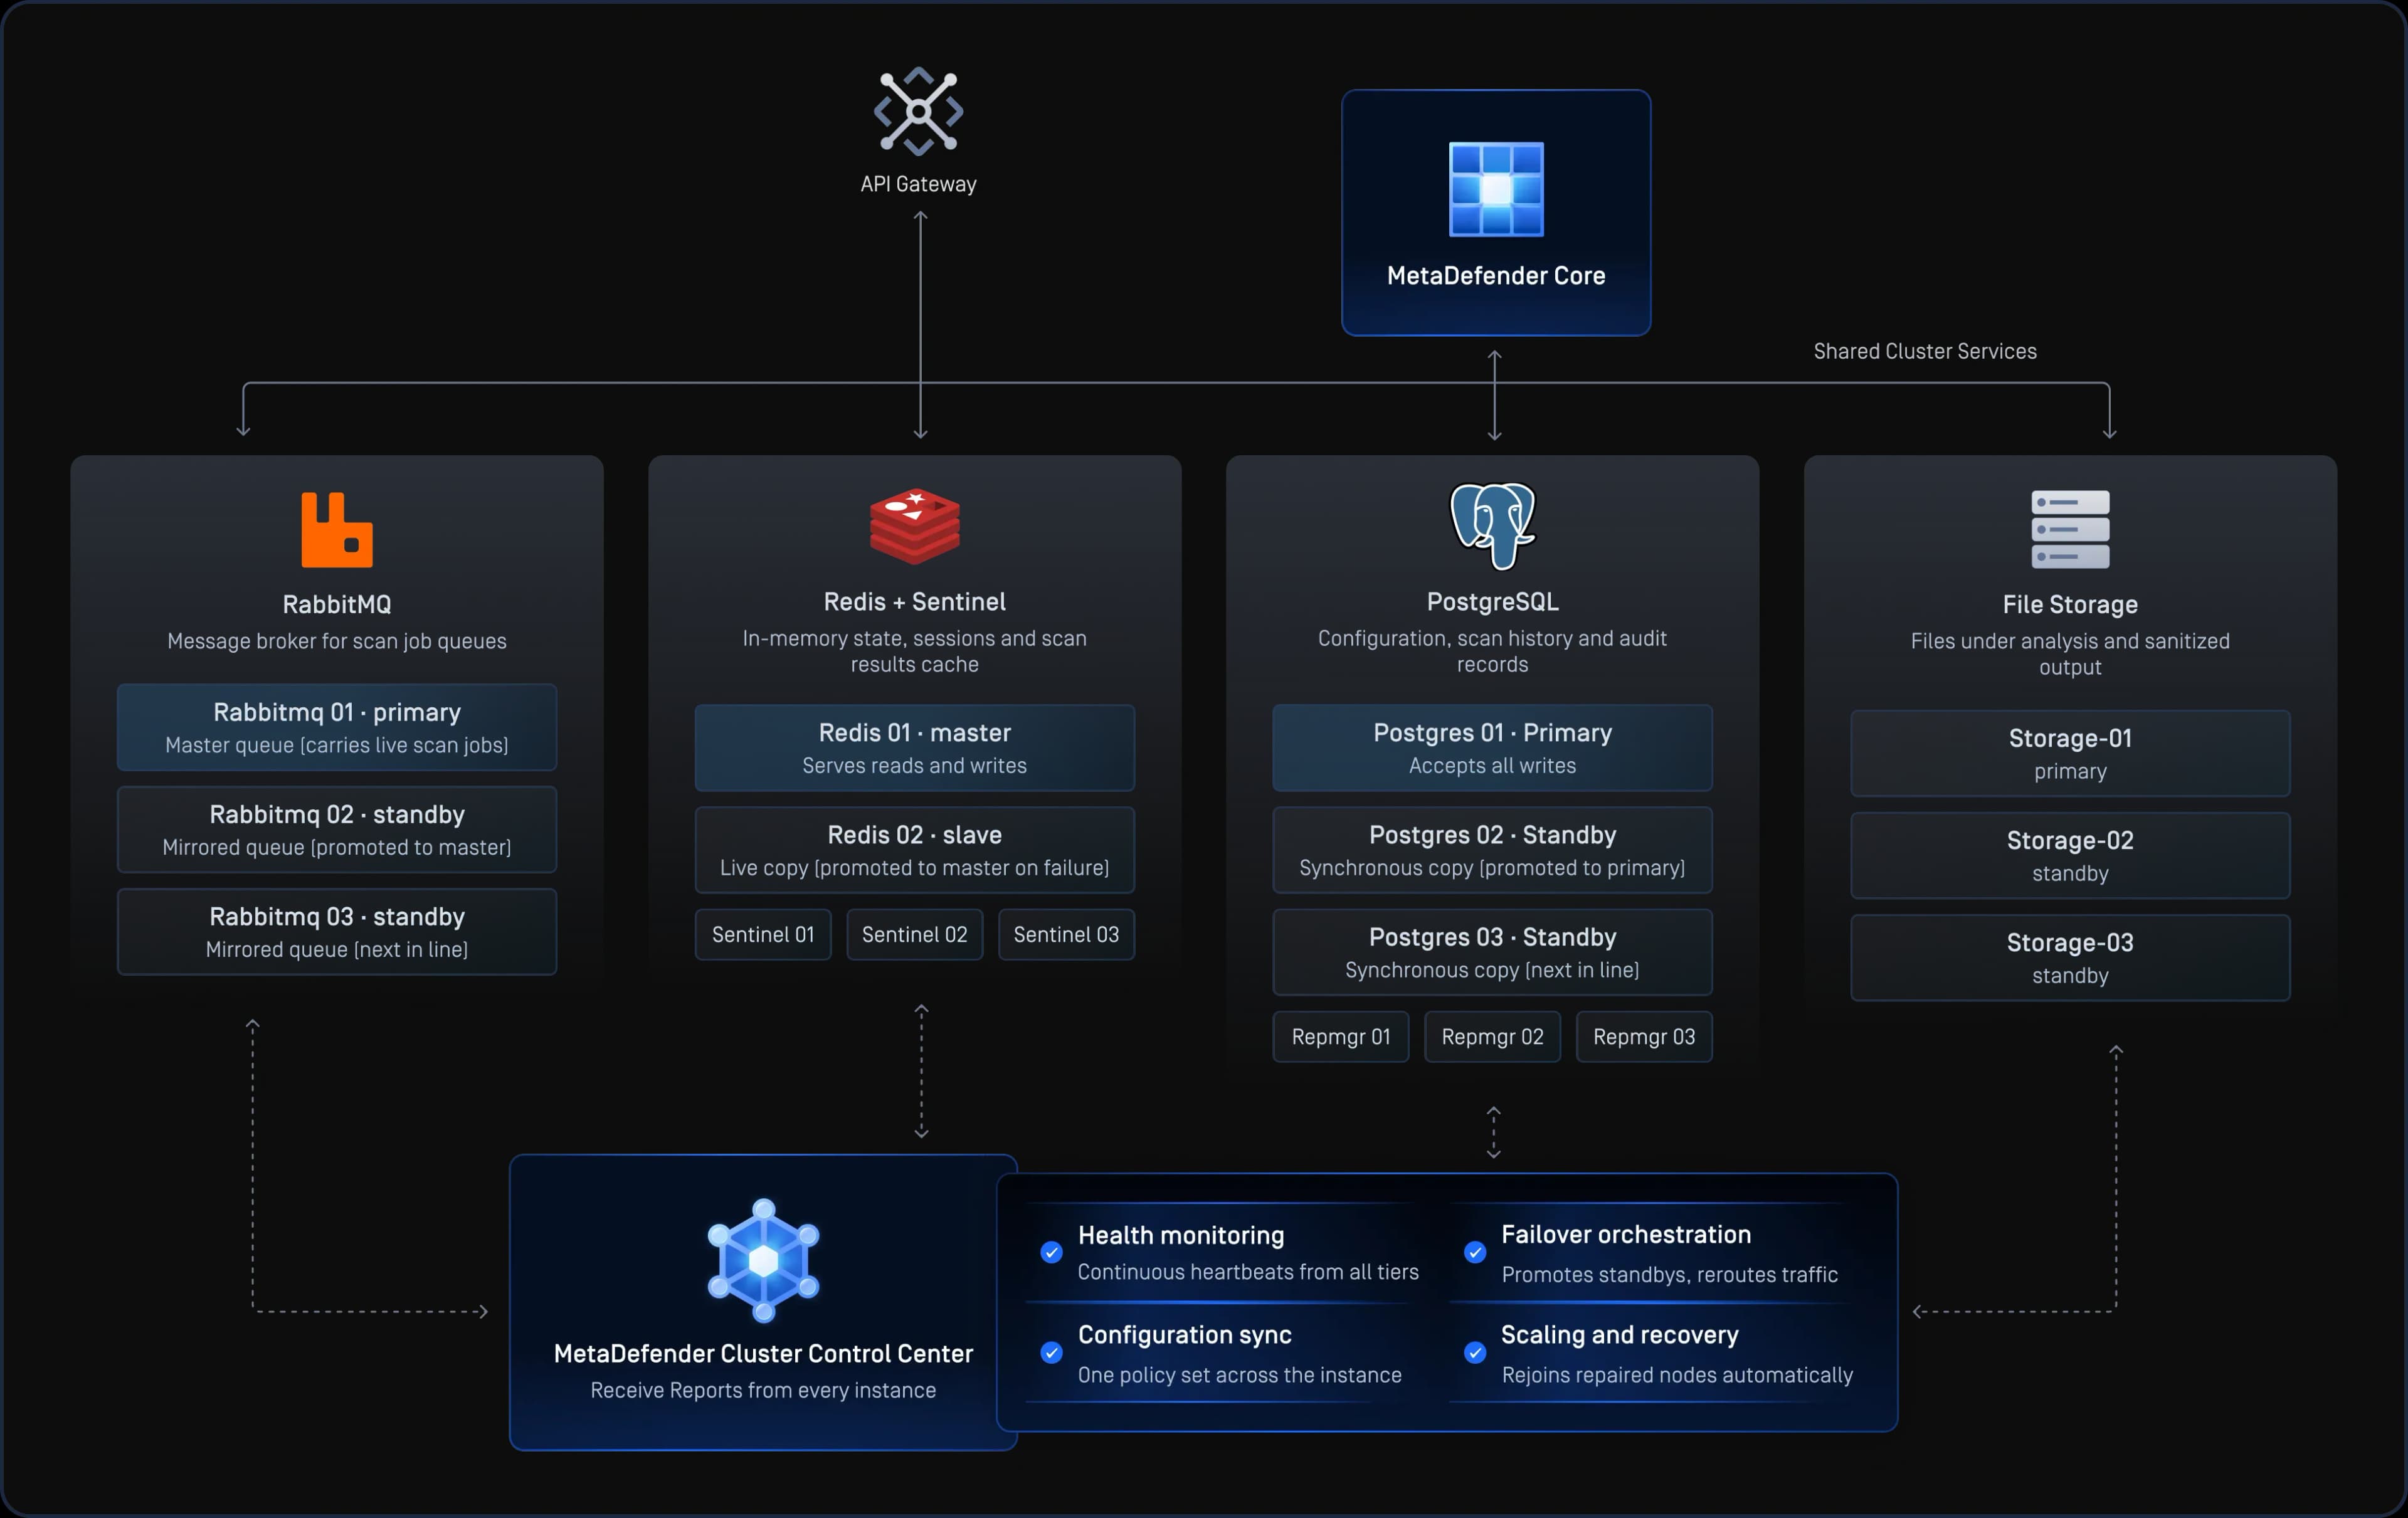
Task: Select the Storage-03 standby box
Action: [2070, 957]
